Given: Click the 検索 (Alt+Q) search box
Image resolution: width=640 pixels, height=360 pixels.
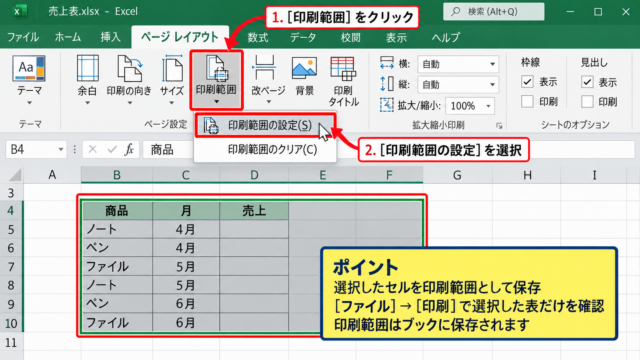Looking at the screenshot, I should coord(493,11).
